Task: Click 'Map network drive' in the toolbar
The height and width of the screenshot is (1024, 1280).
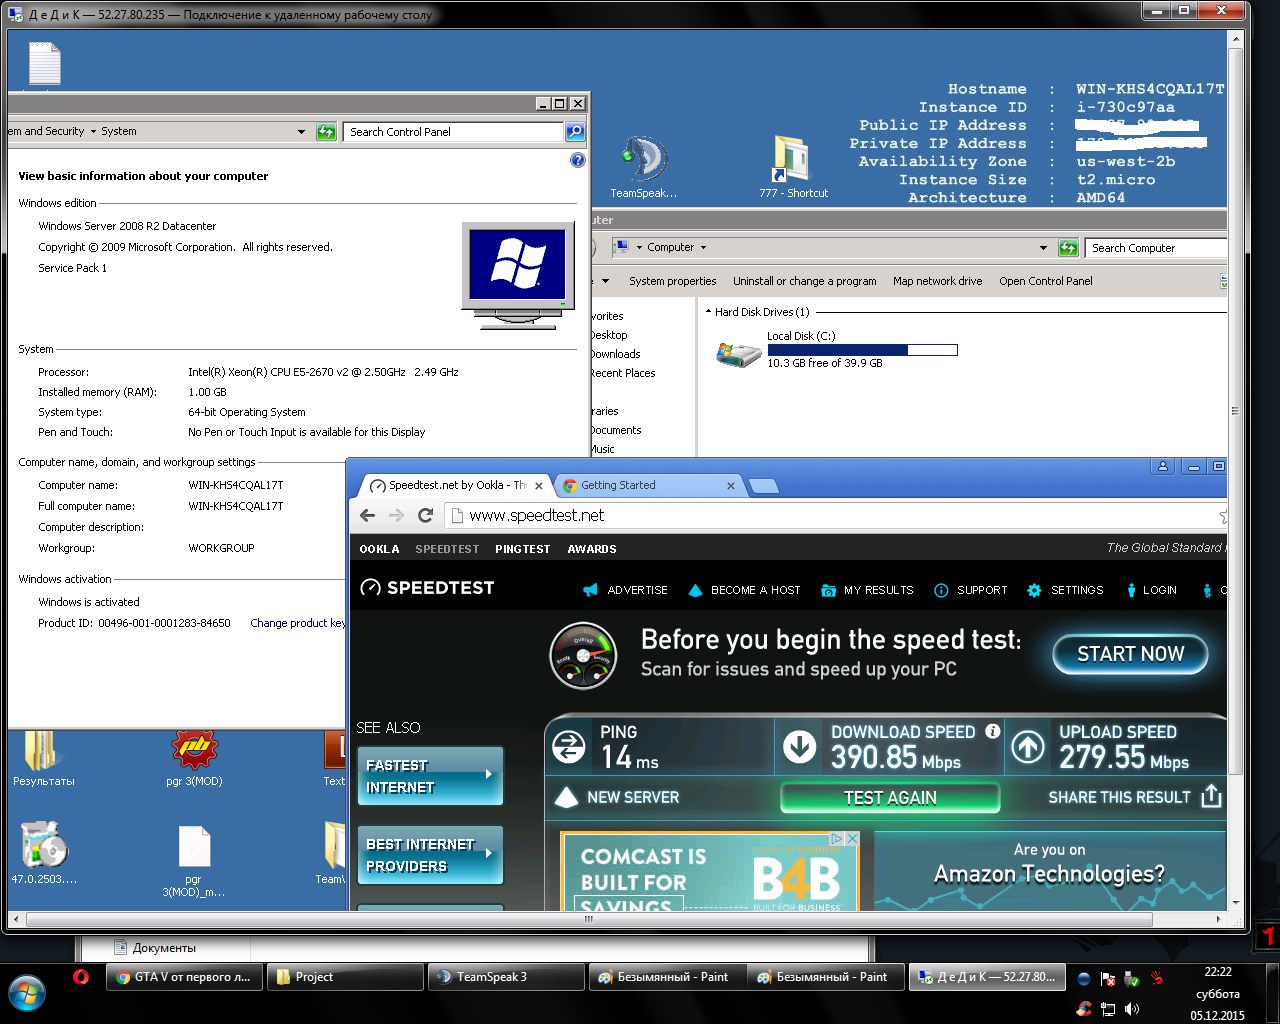Action: click(937, 281)
